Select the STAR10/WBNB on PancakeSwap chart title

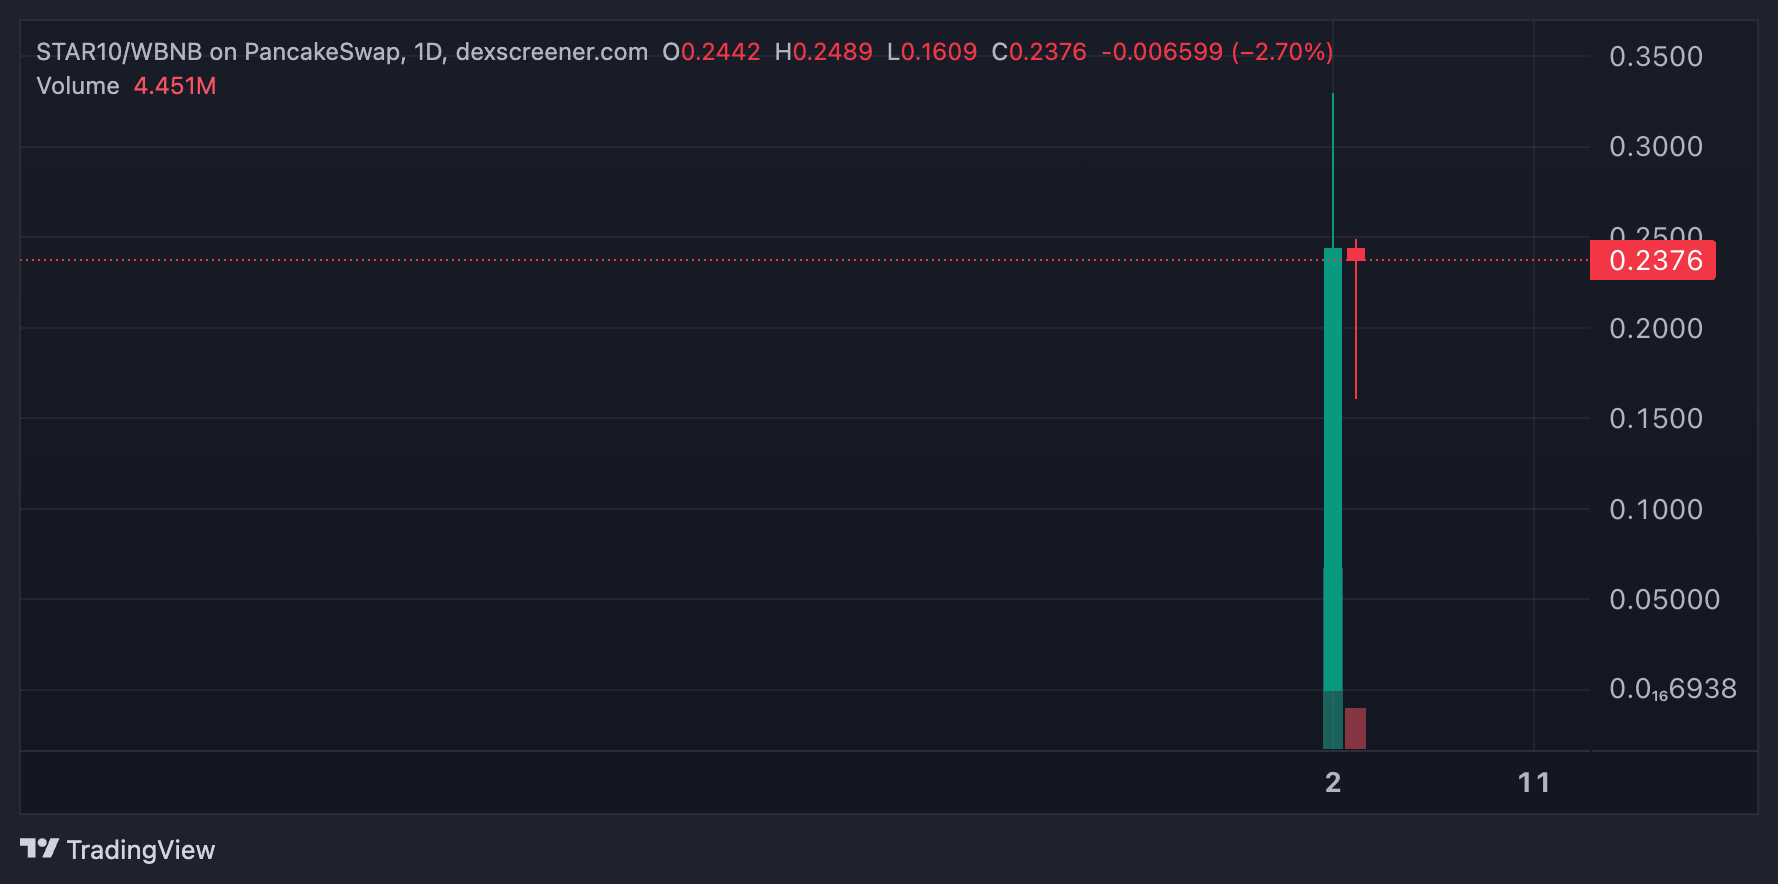342,52
